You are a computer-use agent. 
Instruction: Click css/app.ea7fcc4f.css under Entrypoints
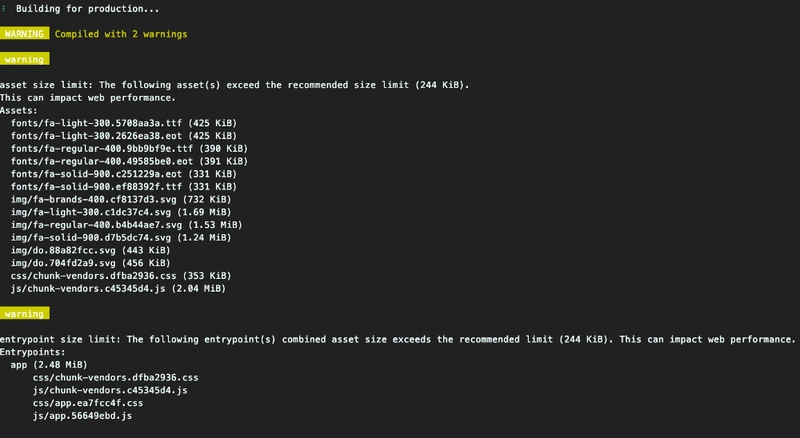pyautogui.click(x=88, y=403)
